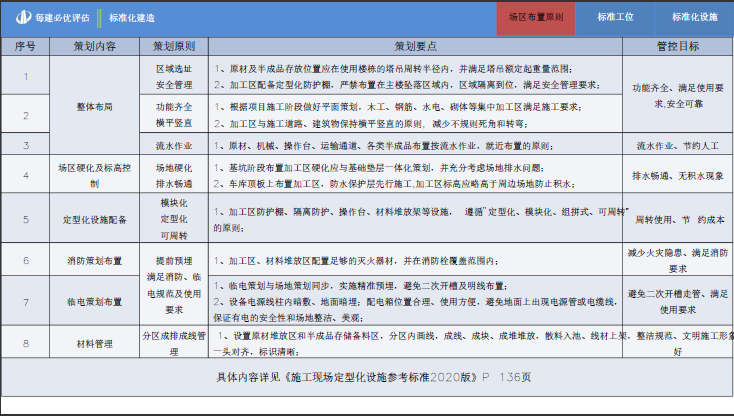Click the 分区成排成线管理 cell
734x416 pixels.
(174, 343)
